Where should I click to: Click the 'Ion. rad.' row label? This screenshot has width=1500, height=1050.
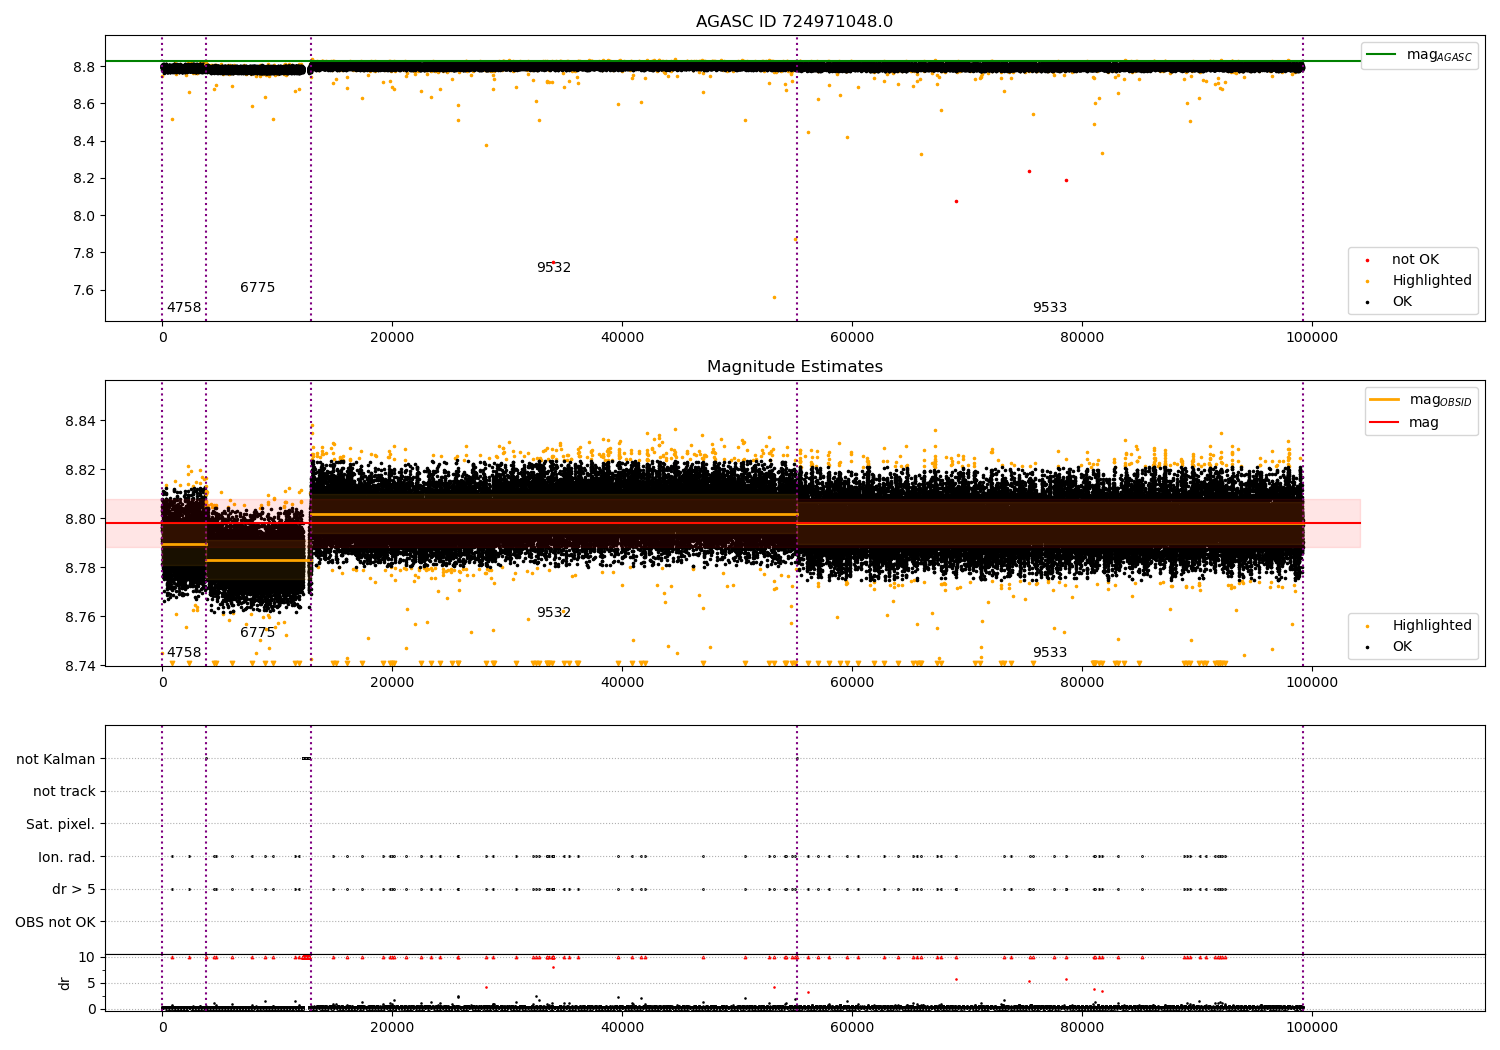[67, 857]
